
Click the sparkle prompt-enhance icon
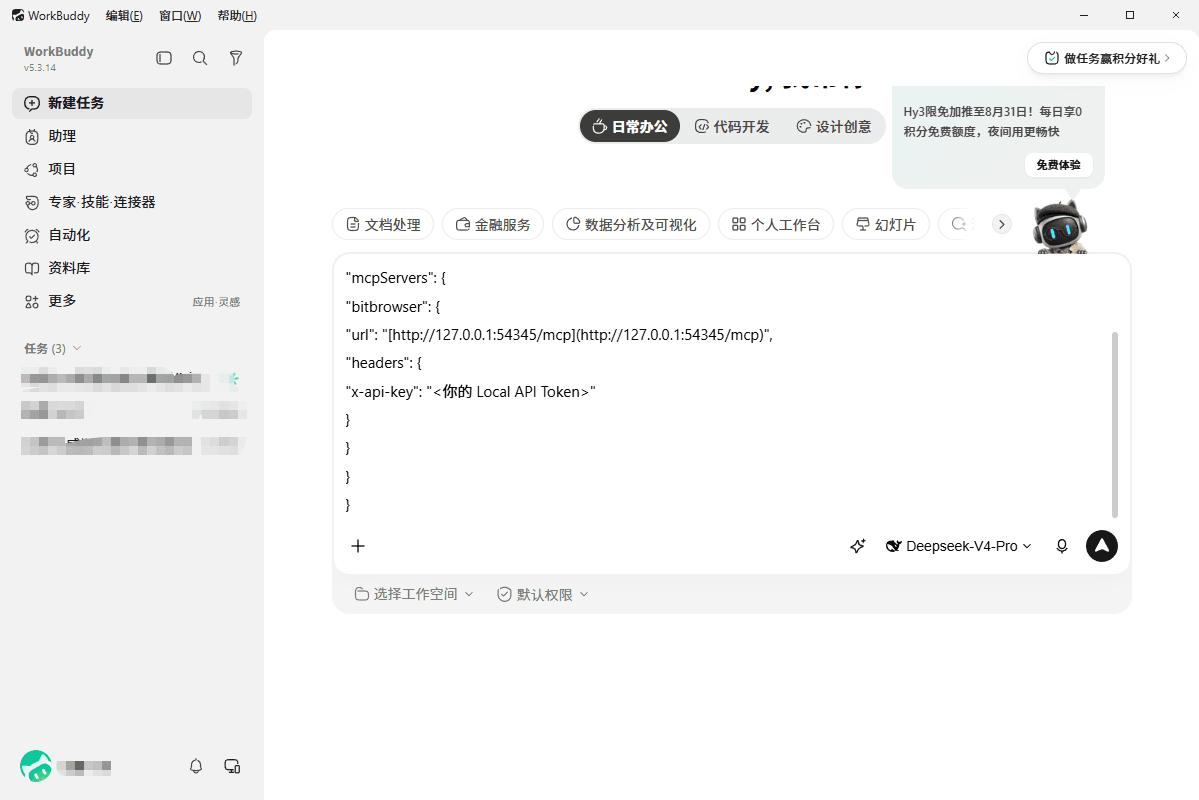tap(857, 546)
